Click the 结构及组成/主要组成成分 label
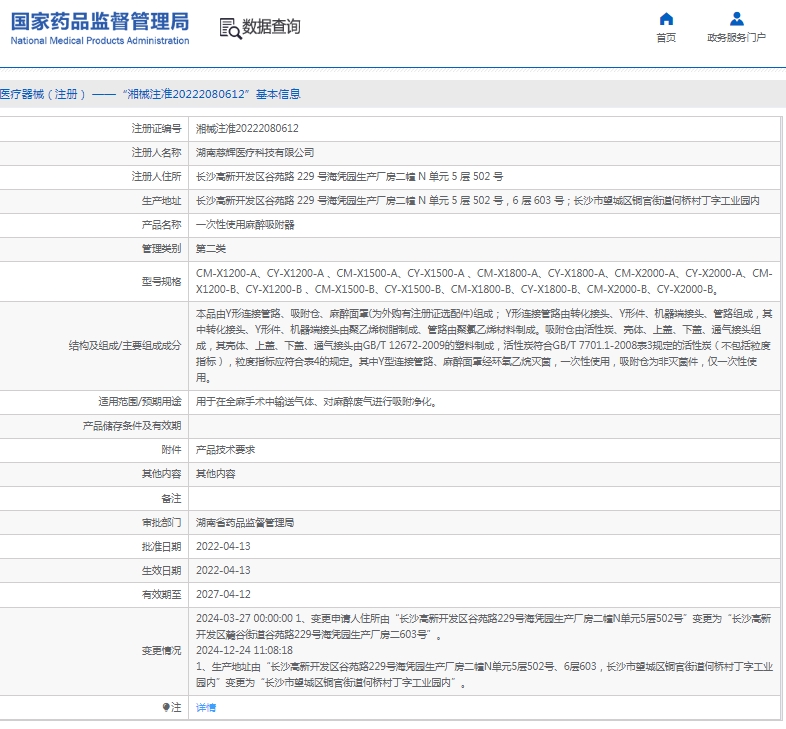This screenshot has height=729, width=786. point(125,345)
